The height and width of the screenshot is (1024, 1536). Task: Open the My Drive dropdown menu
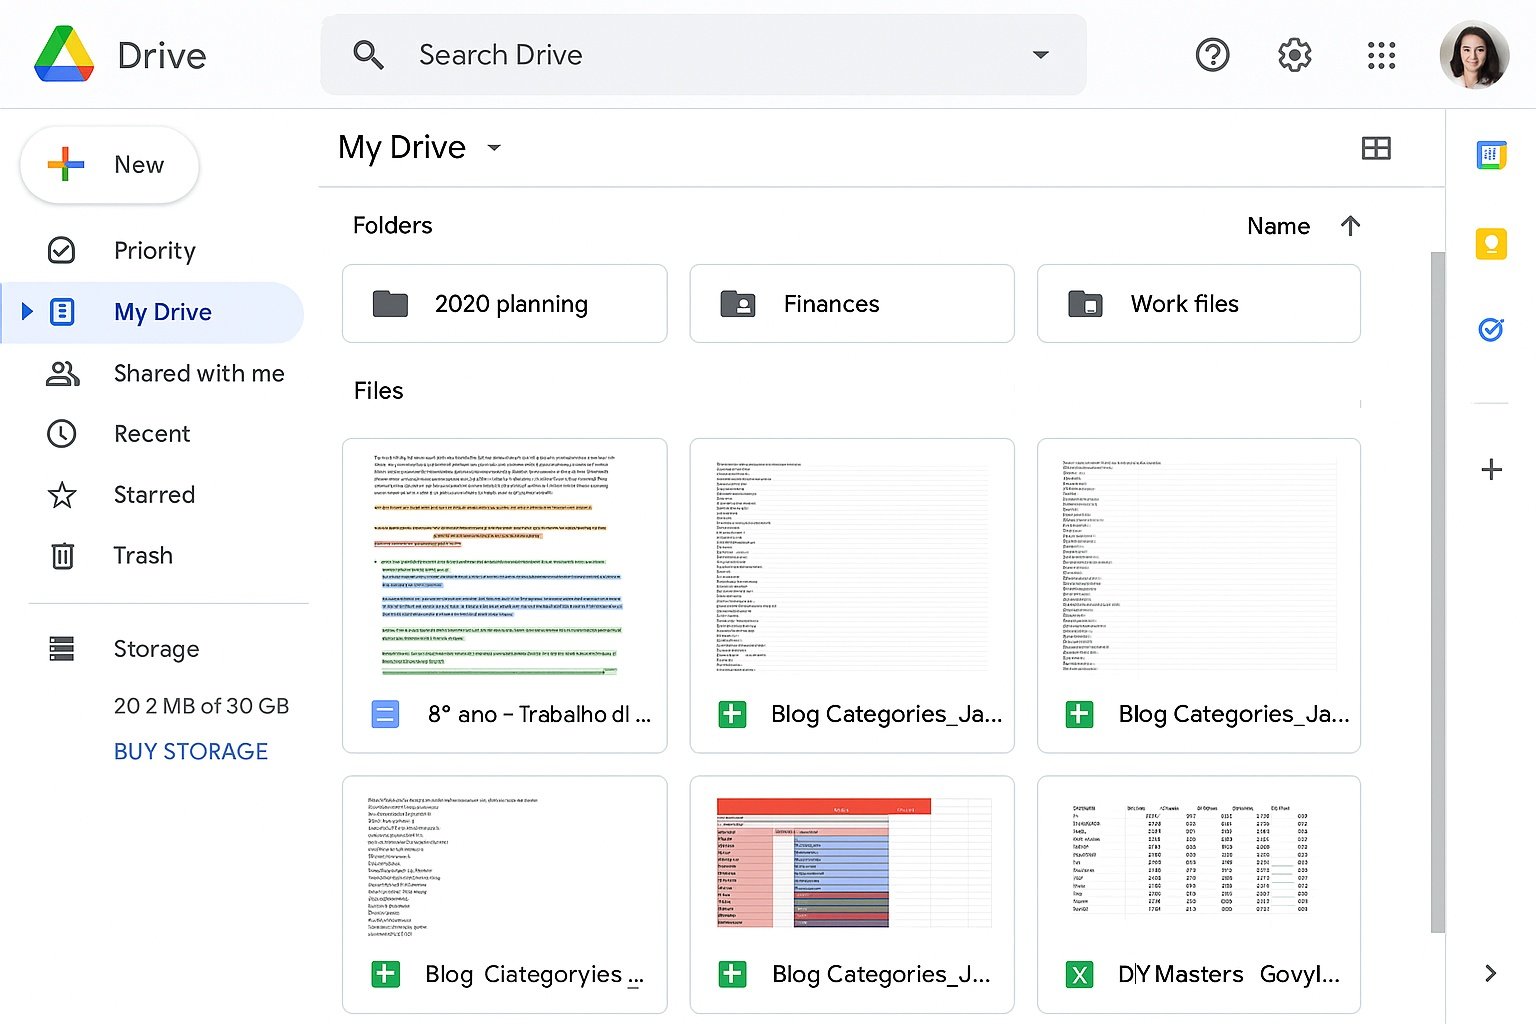[x=493, y=148]
